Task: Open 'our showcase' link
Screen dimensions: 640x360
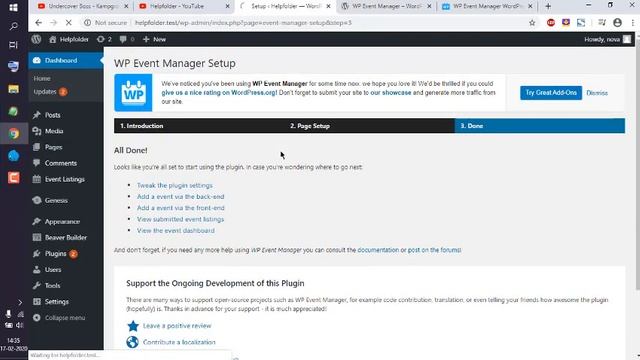Action: (x=391, y=93)
